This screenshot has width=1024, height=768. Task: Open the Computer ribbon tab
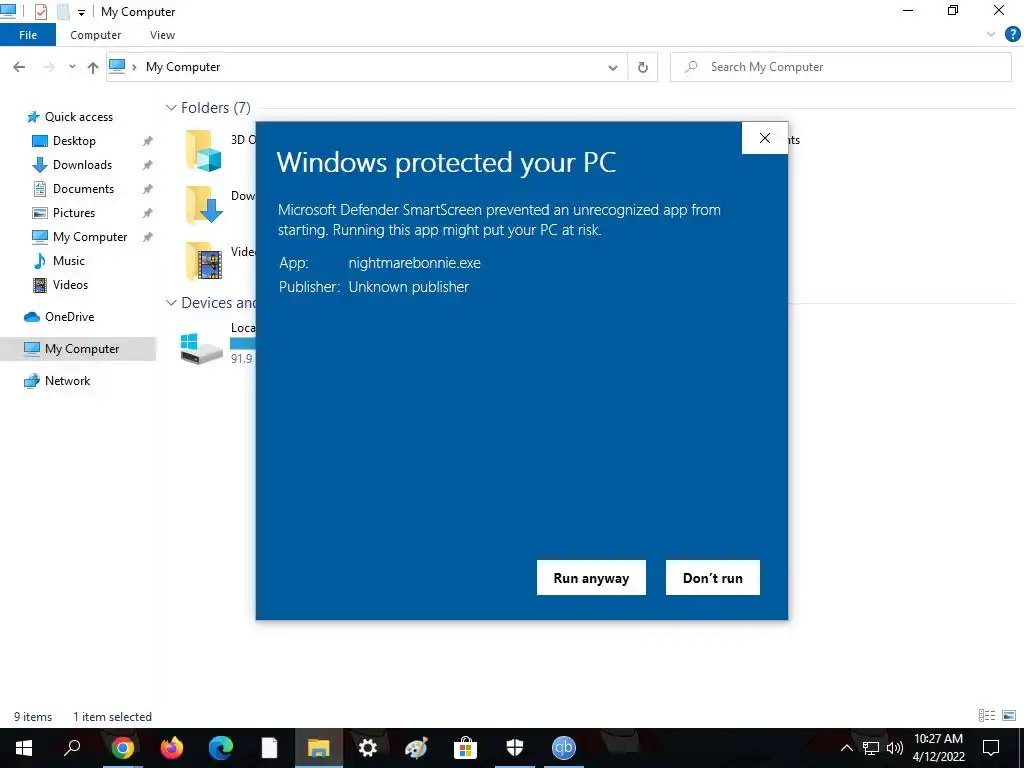95,35
